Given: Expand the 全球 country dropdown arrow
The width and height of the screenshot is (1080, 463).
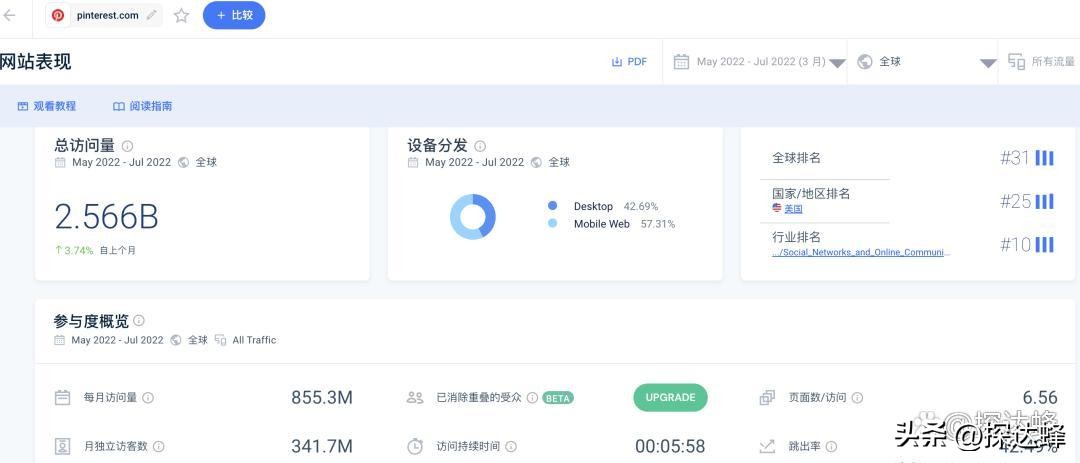Looking at the screenshot, I should tap(988, 63).
